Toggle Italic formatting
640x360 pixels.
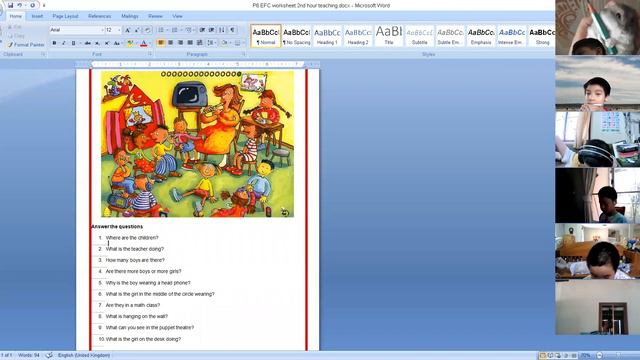coord(64,43)
